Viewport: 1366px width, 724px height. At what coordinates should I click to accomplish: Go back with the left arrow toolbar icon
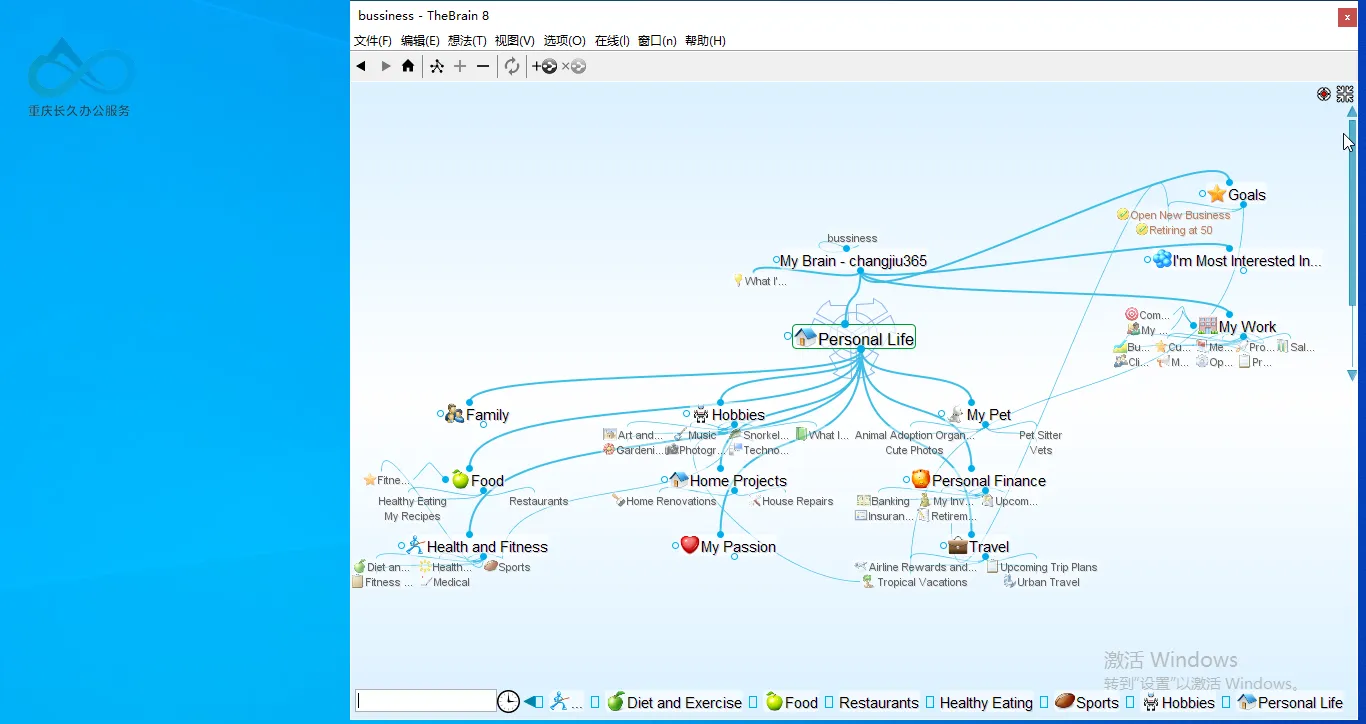point(361,66)
